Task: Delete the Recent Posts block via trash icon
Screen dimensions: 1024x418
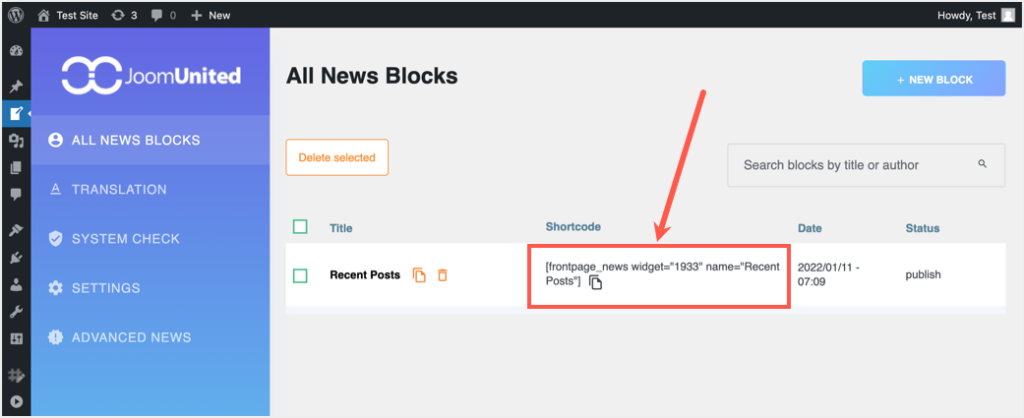Action: point(442,275)
